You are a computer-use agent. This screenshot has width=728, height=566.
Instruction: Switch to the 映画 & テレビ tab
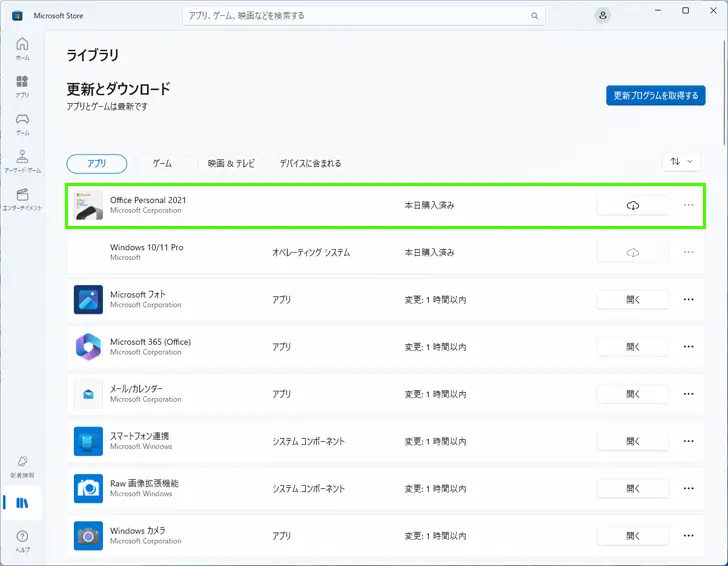tap(231, 163)
